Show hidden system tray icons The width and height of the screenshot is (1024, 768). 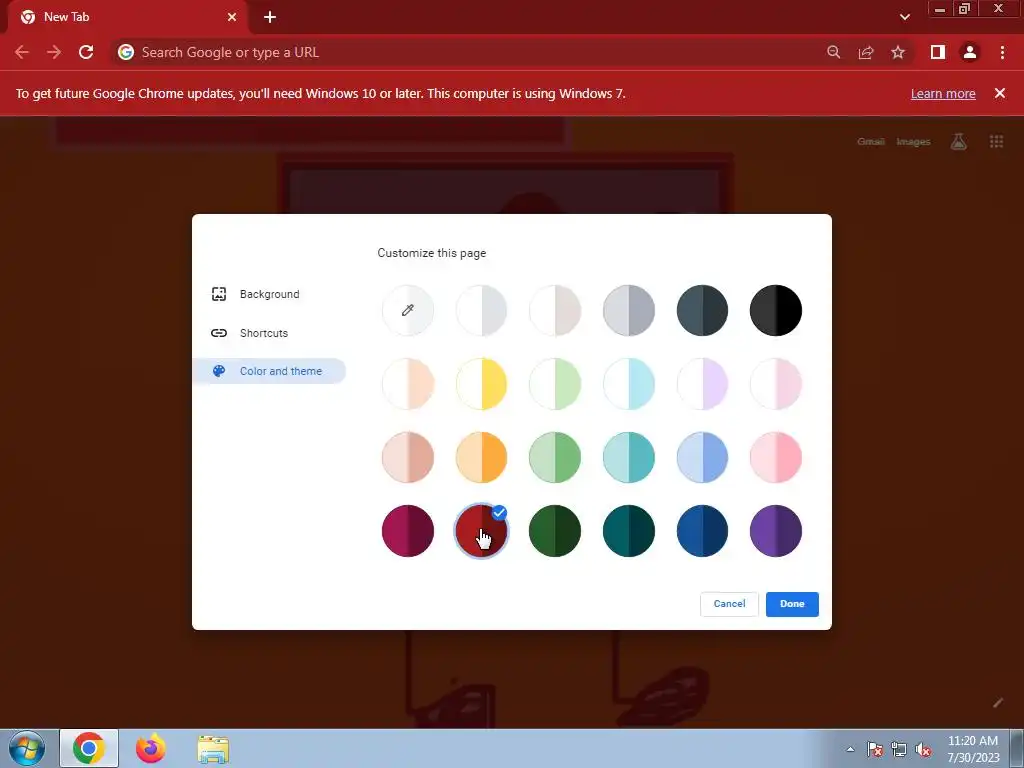pos(850,749)
